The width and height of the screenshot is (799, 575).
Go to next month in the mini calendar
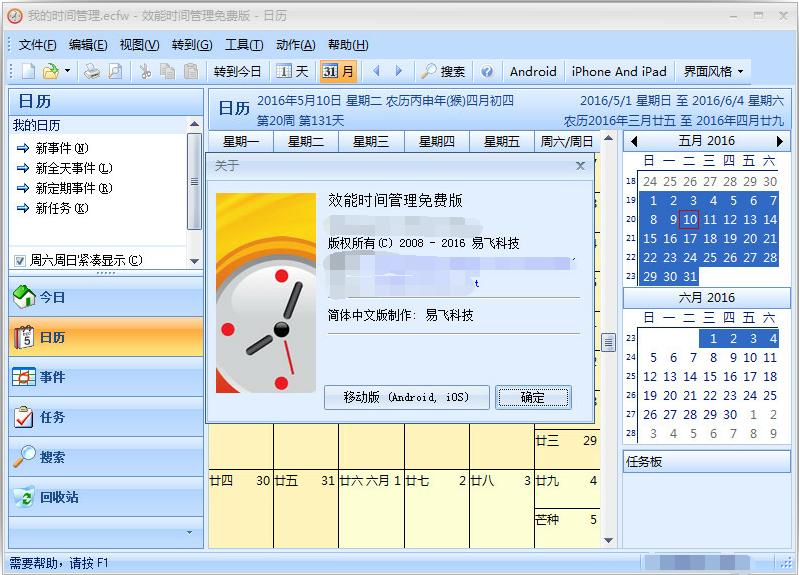tap(780, 141)
